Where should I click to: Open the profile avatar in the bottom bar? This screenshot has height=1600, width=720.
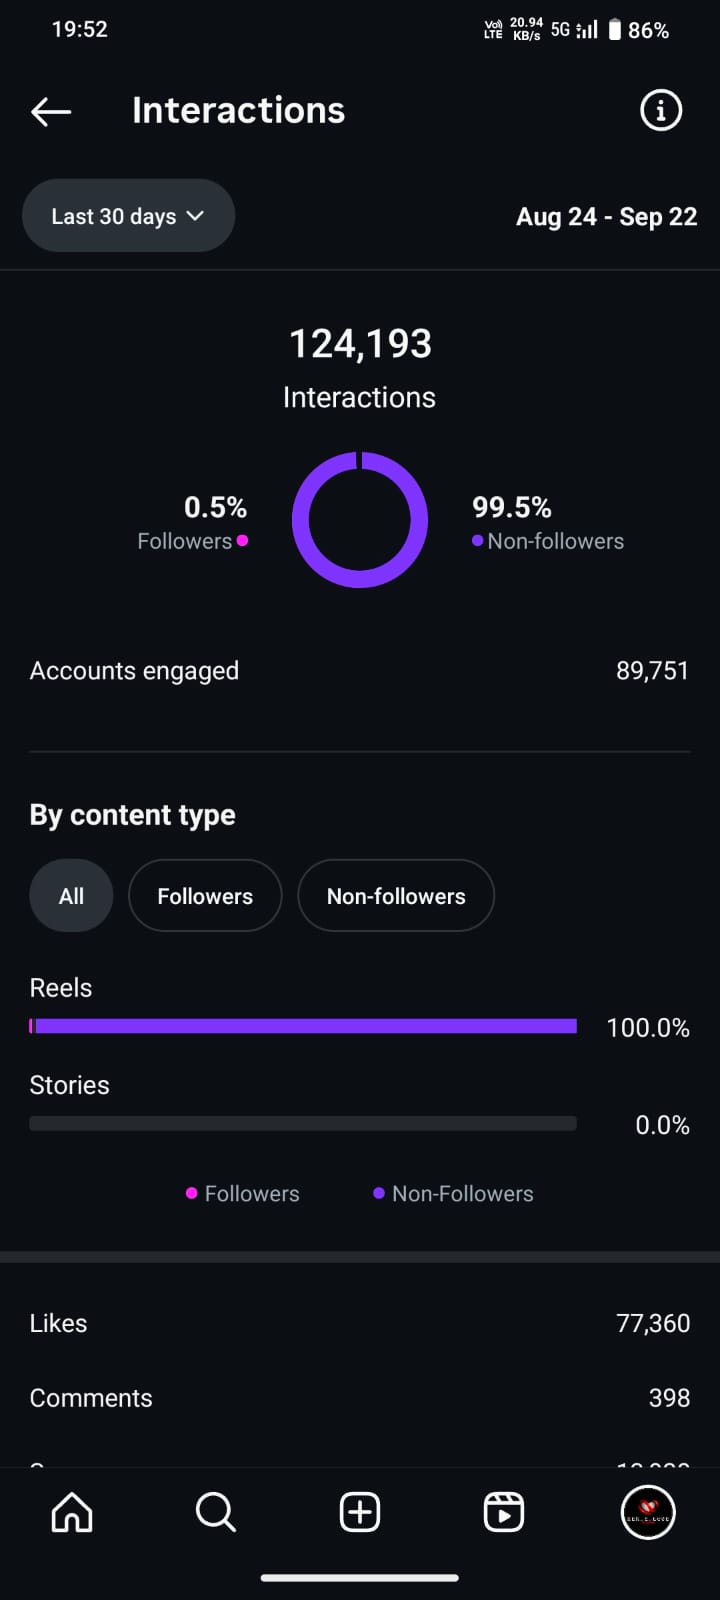pos(648,1512)
